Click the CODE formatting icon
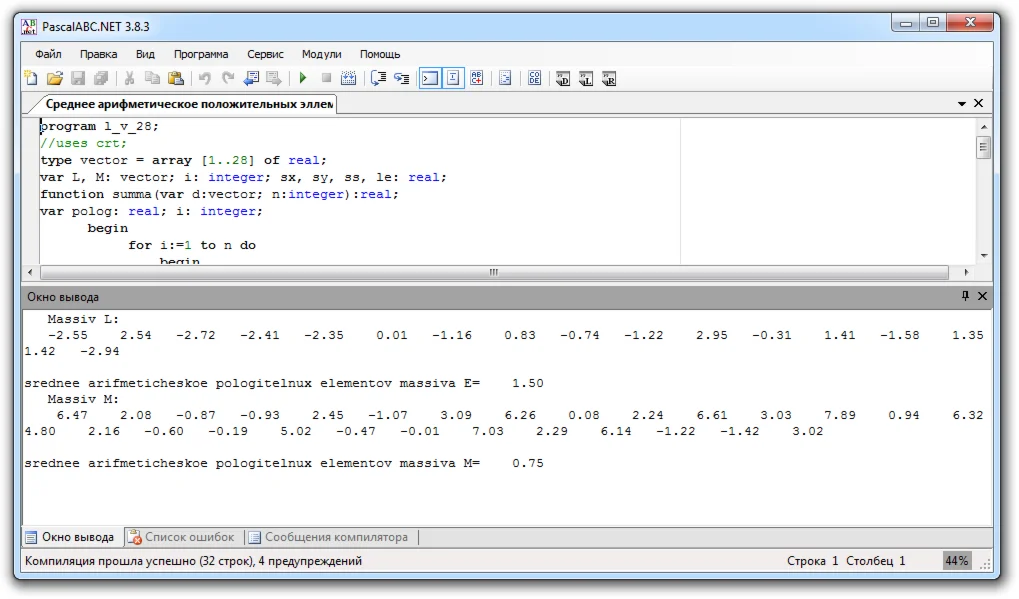1019x599 pixels. click(534, 78)
